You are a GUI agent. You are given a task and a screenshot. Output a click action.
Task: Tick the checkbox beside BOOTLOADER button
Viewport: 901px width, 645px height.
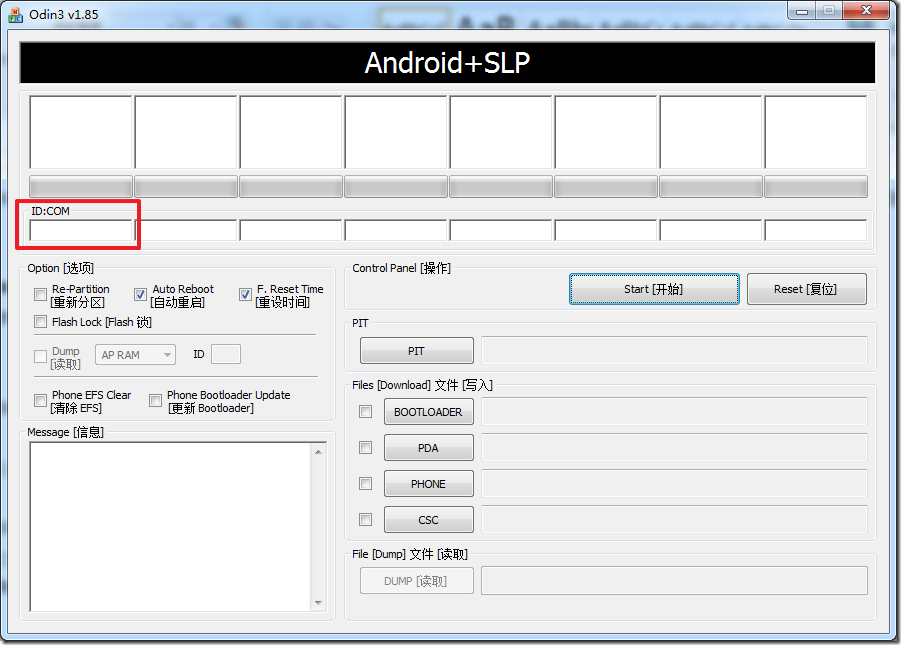point(365,412)
